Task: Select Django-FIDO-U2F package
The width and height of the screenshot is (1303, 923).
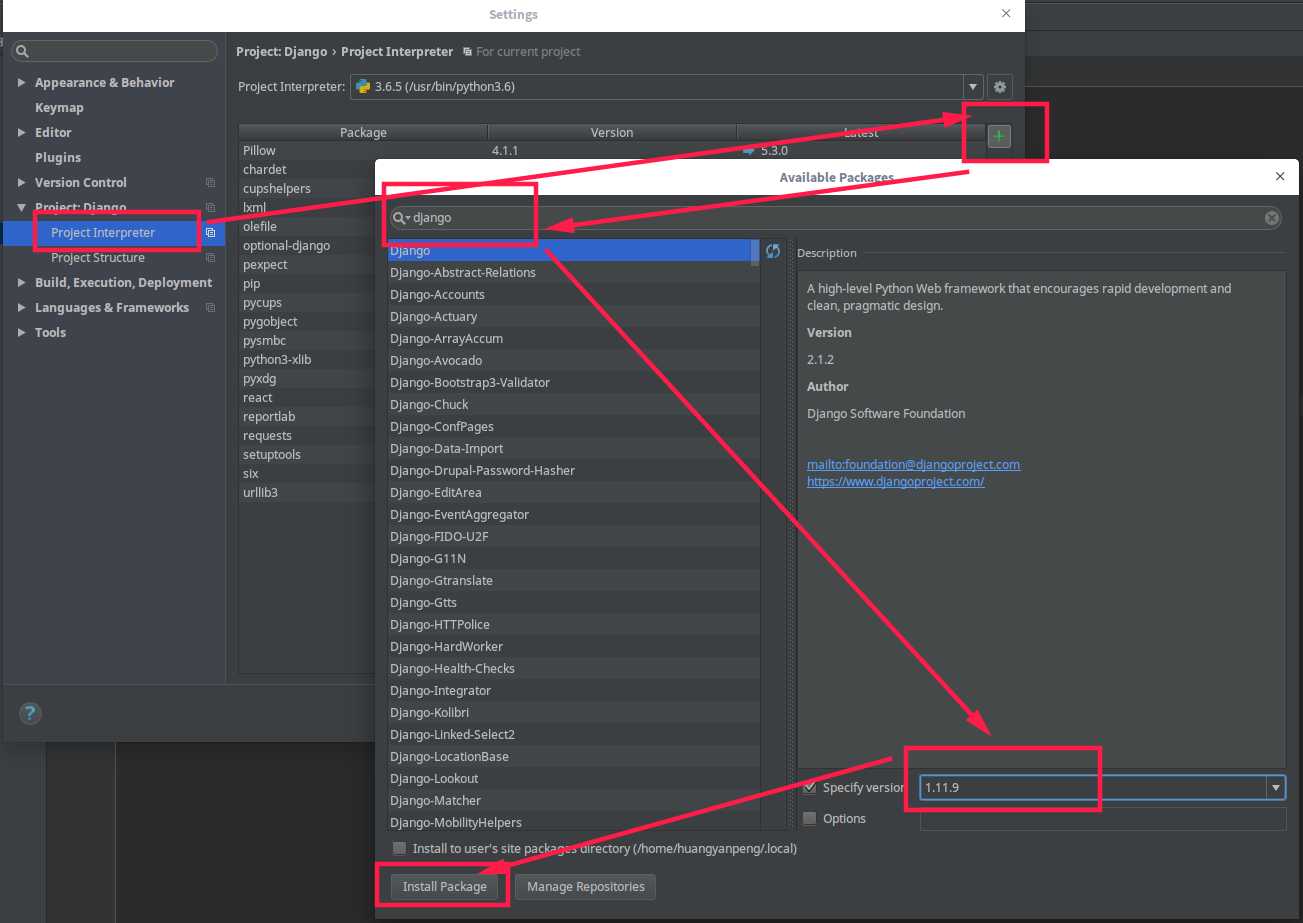Action: (x=573, y=537)
